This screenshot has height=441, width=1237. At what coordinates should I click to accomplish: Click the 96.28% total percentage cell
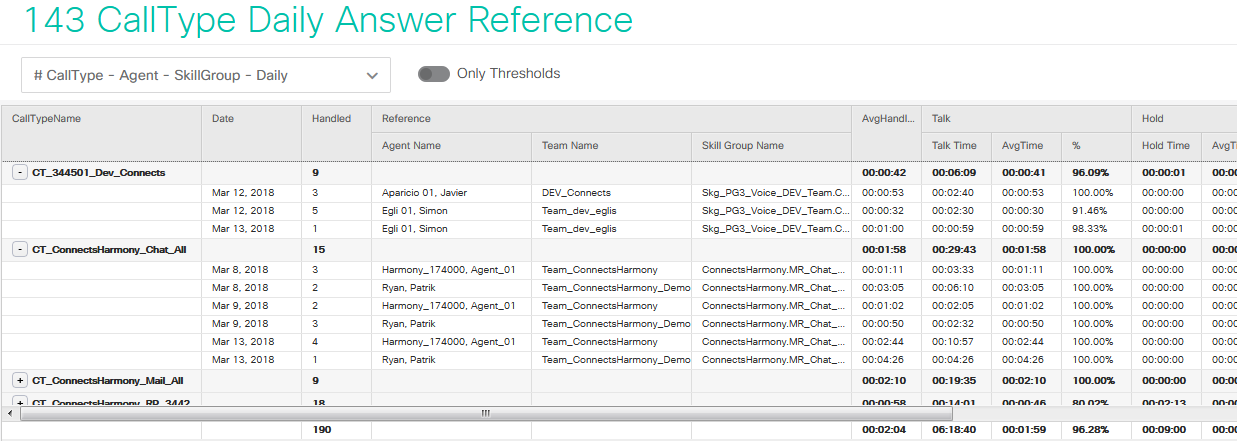[x=1092, y=430]
